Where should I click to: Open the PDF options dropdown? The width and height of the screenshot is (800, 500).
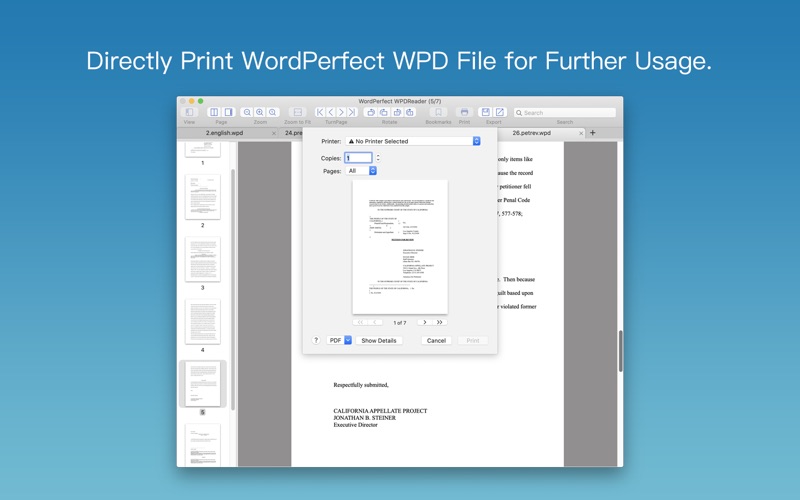[339, 340]
